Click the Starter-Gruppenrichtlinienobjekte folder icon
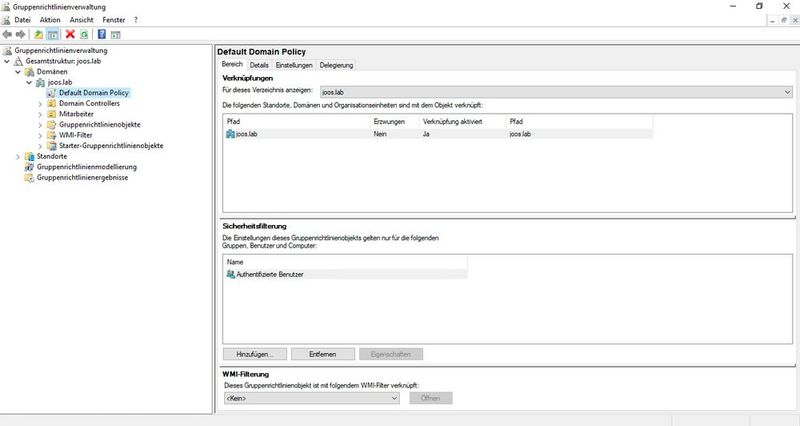 tap(51, 146)
